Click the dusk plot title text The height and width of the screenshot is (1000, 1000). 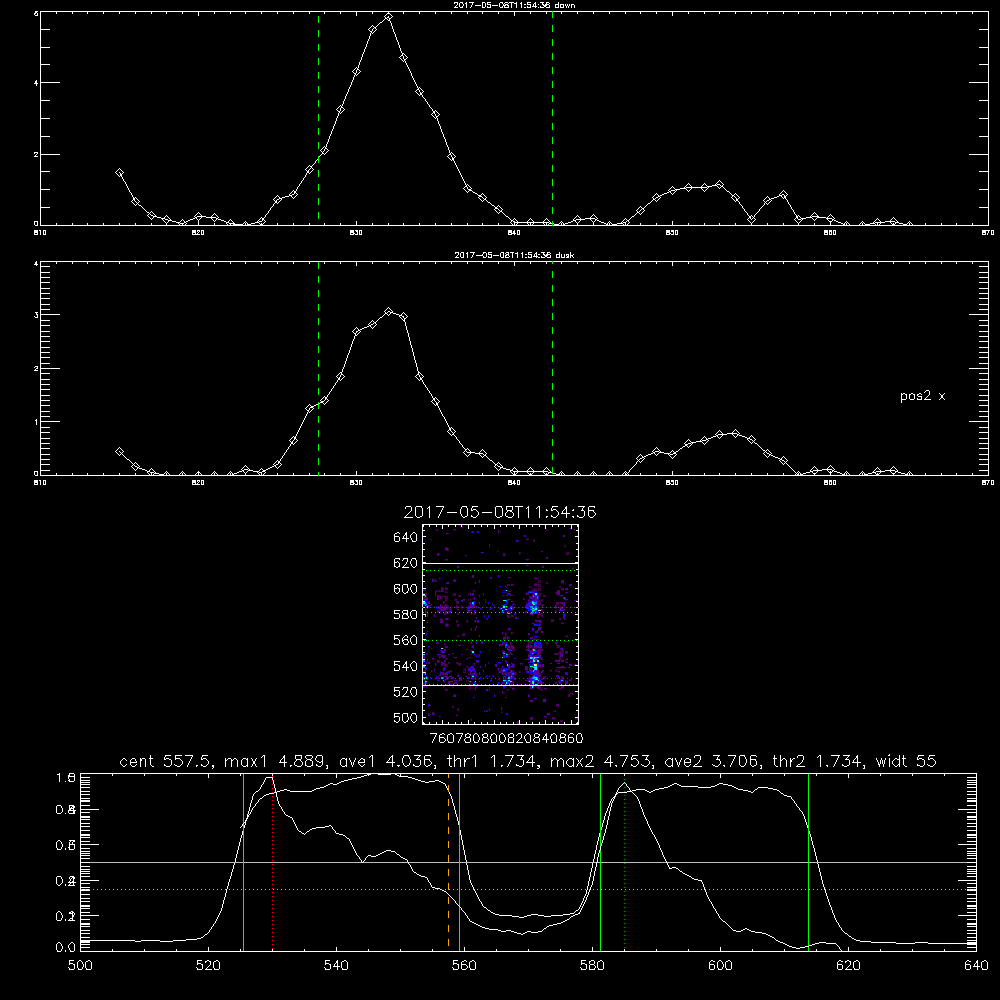[x=514, y=255]
